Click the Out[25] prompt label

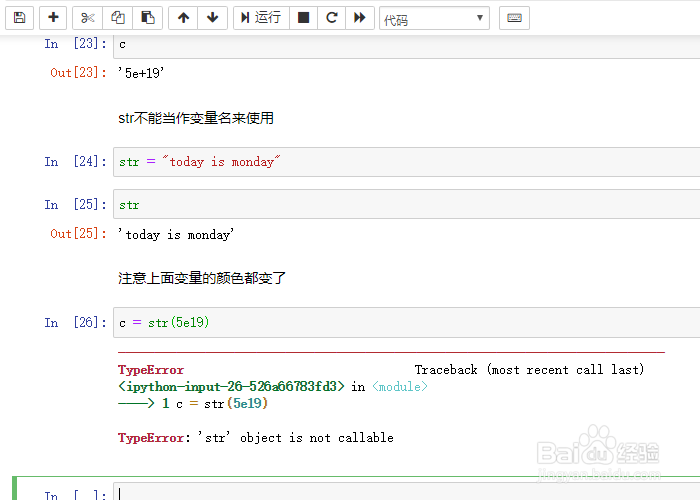click(x=78, y=233)
